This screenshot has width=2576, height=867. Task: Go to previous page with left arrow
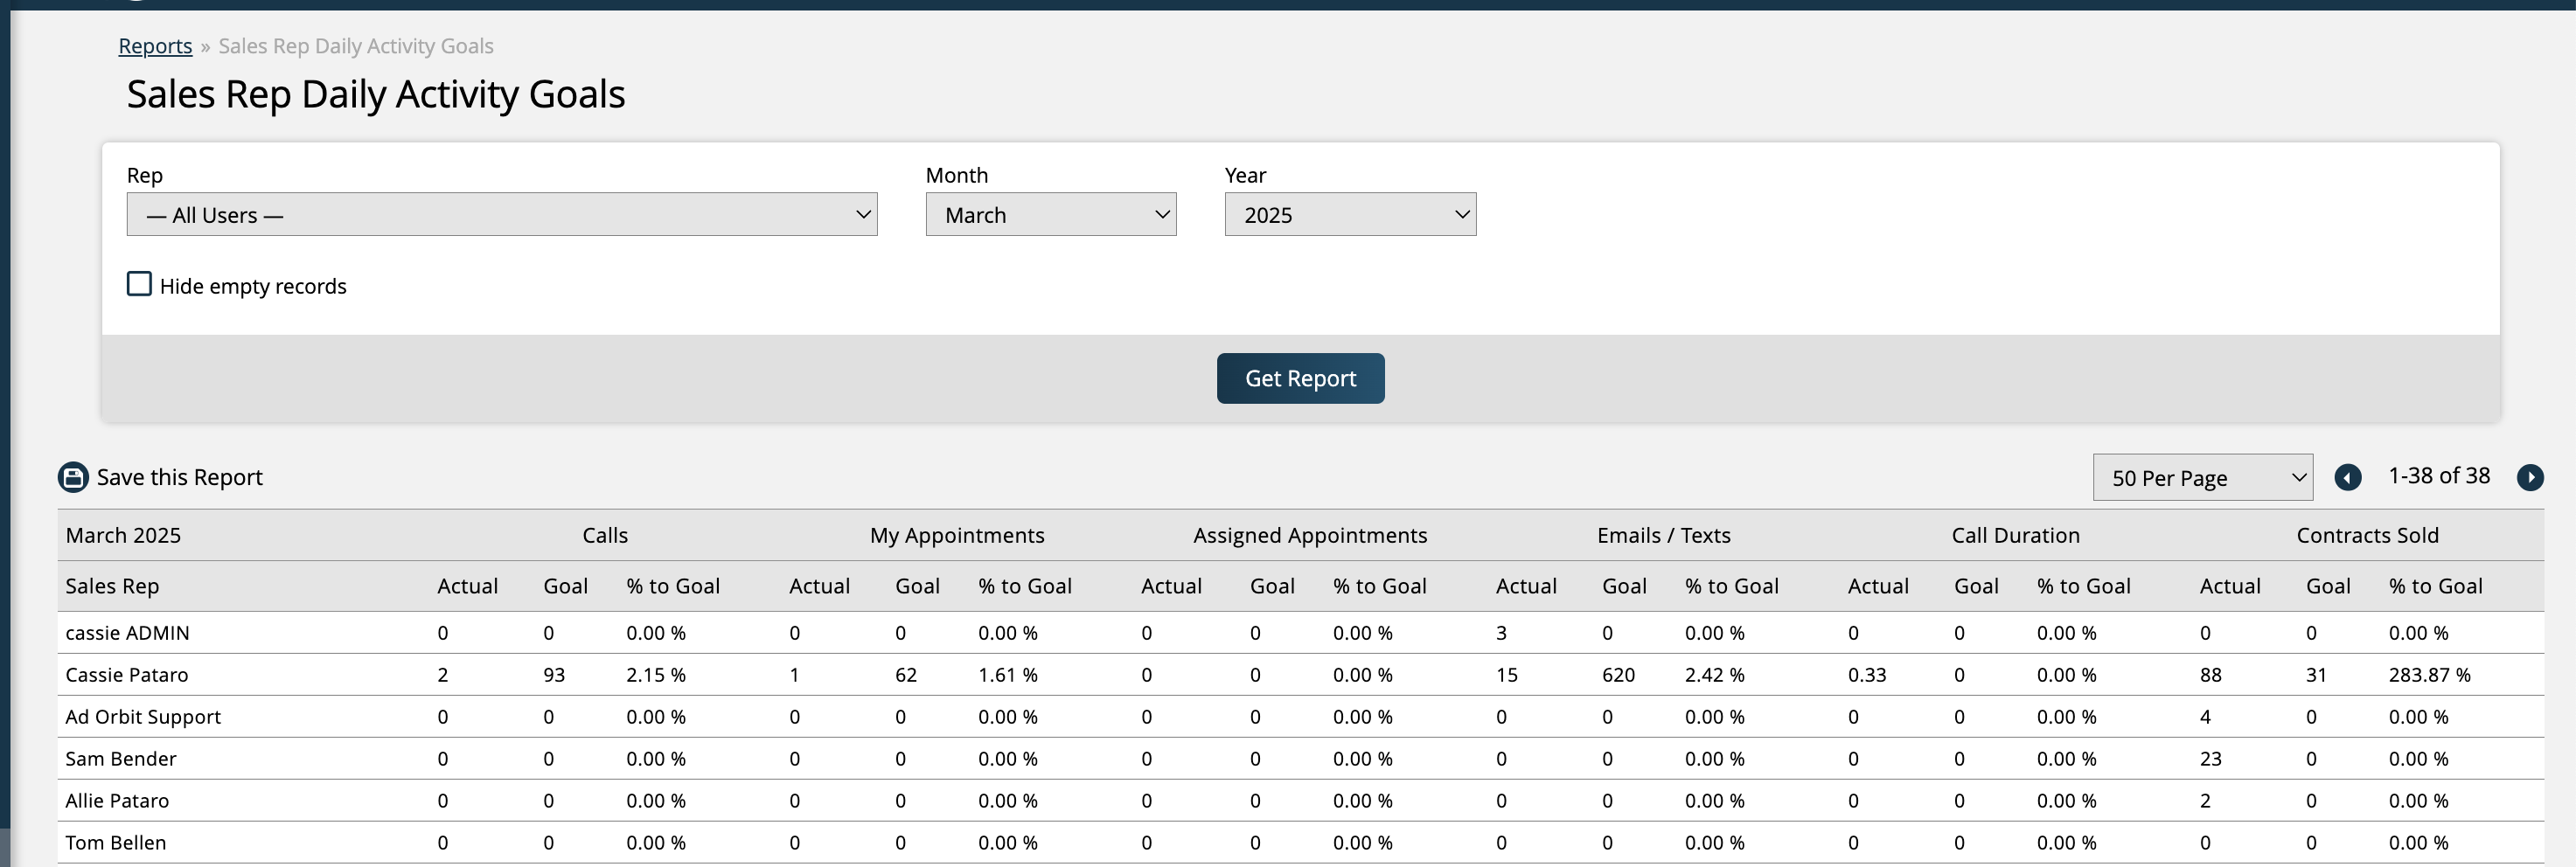[2347, 477]
